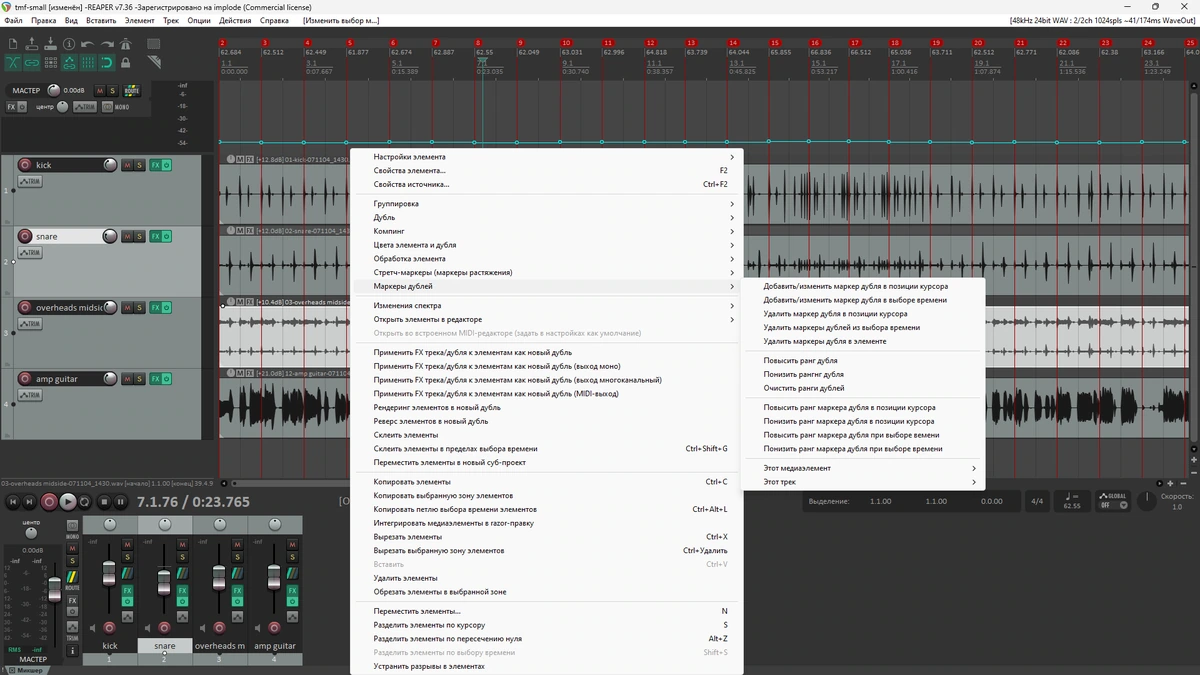Viewport: 1200px width, 675px height.
Task: Click the transport Stop button
Action: click(x=104, y=502)
